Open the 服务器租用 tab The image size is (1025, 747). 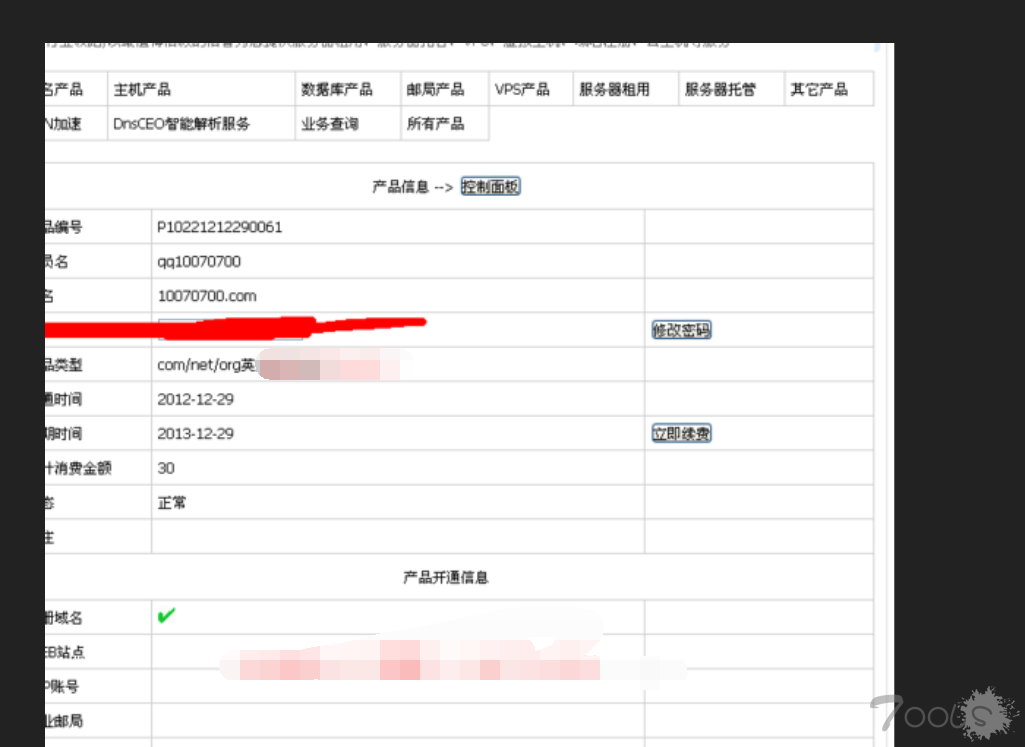pyautogui.click(x=614, y=90)
